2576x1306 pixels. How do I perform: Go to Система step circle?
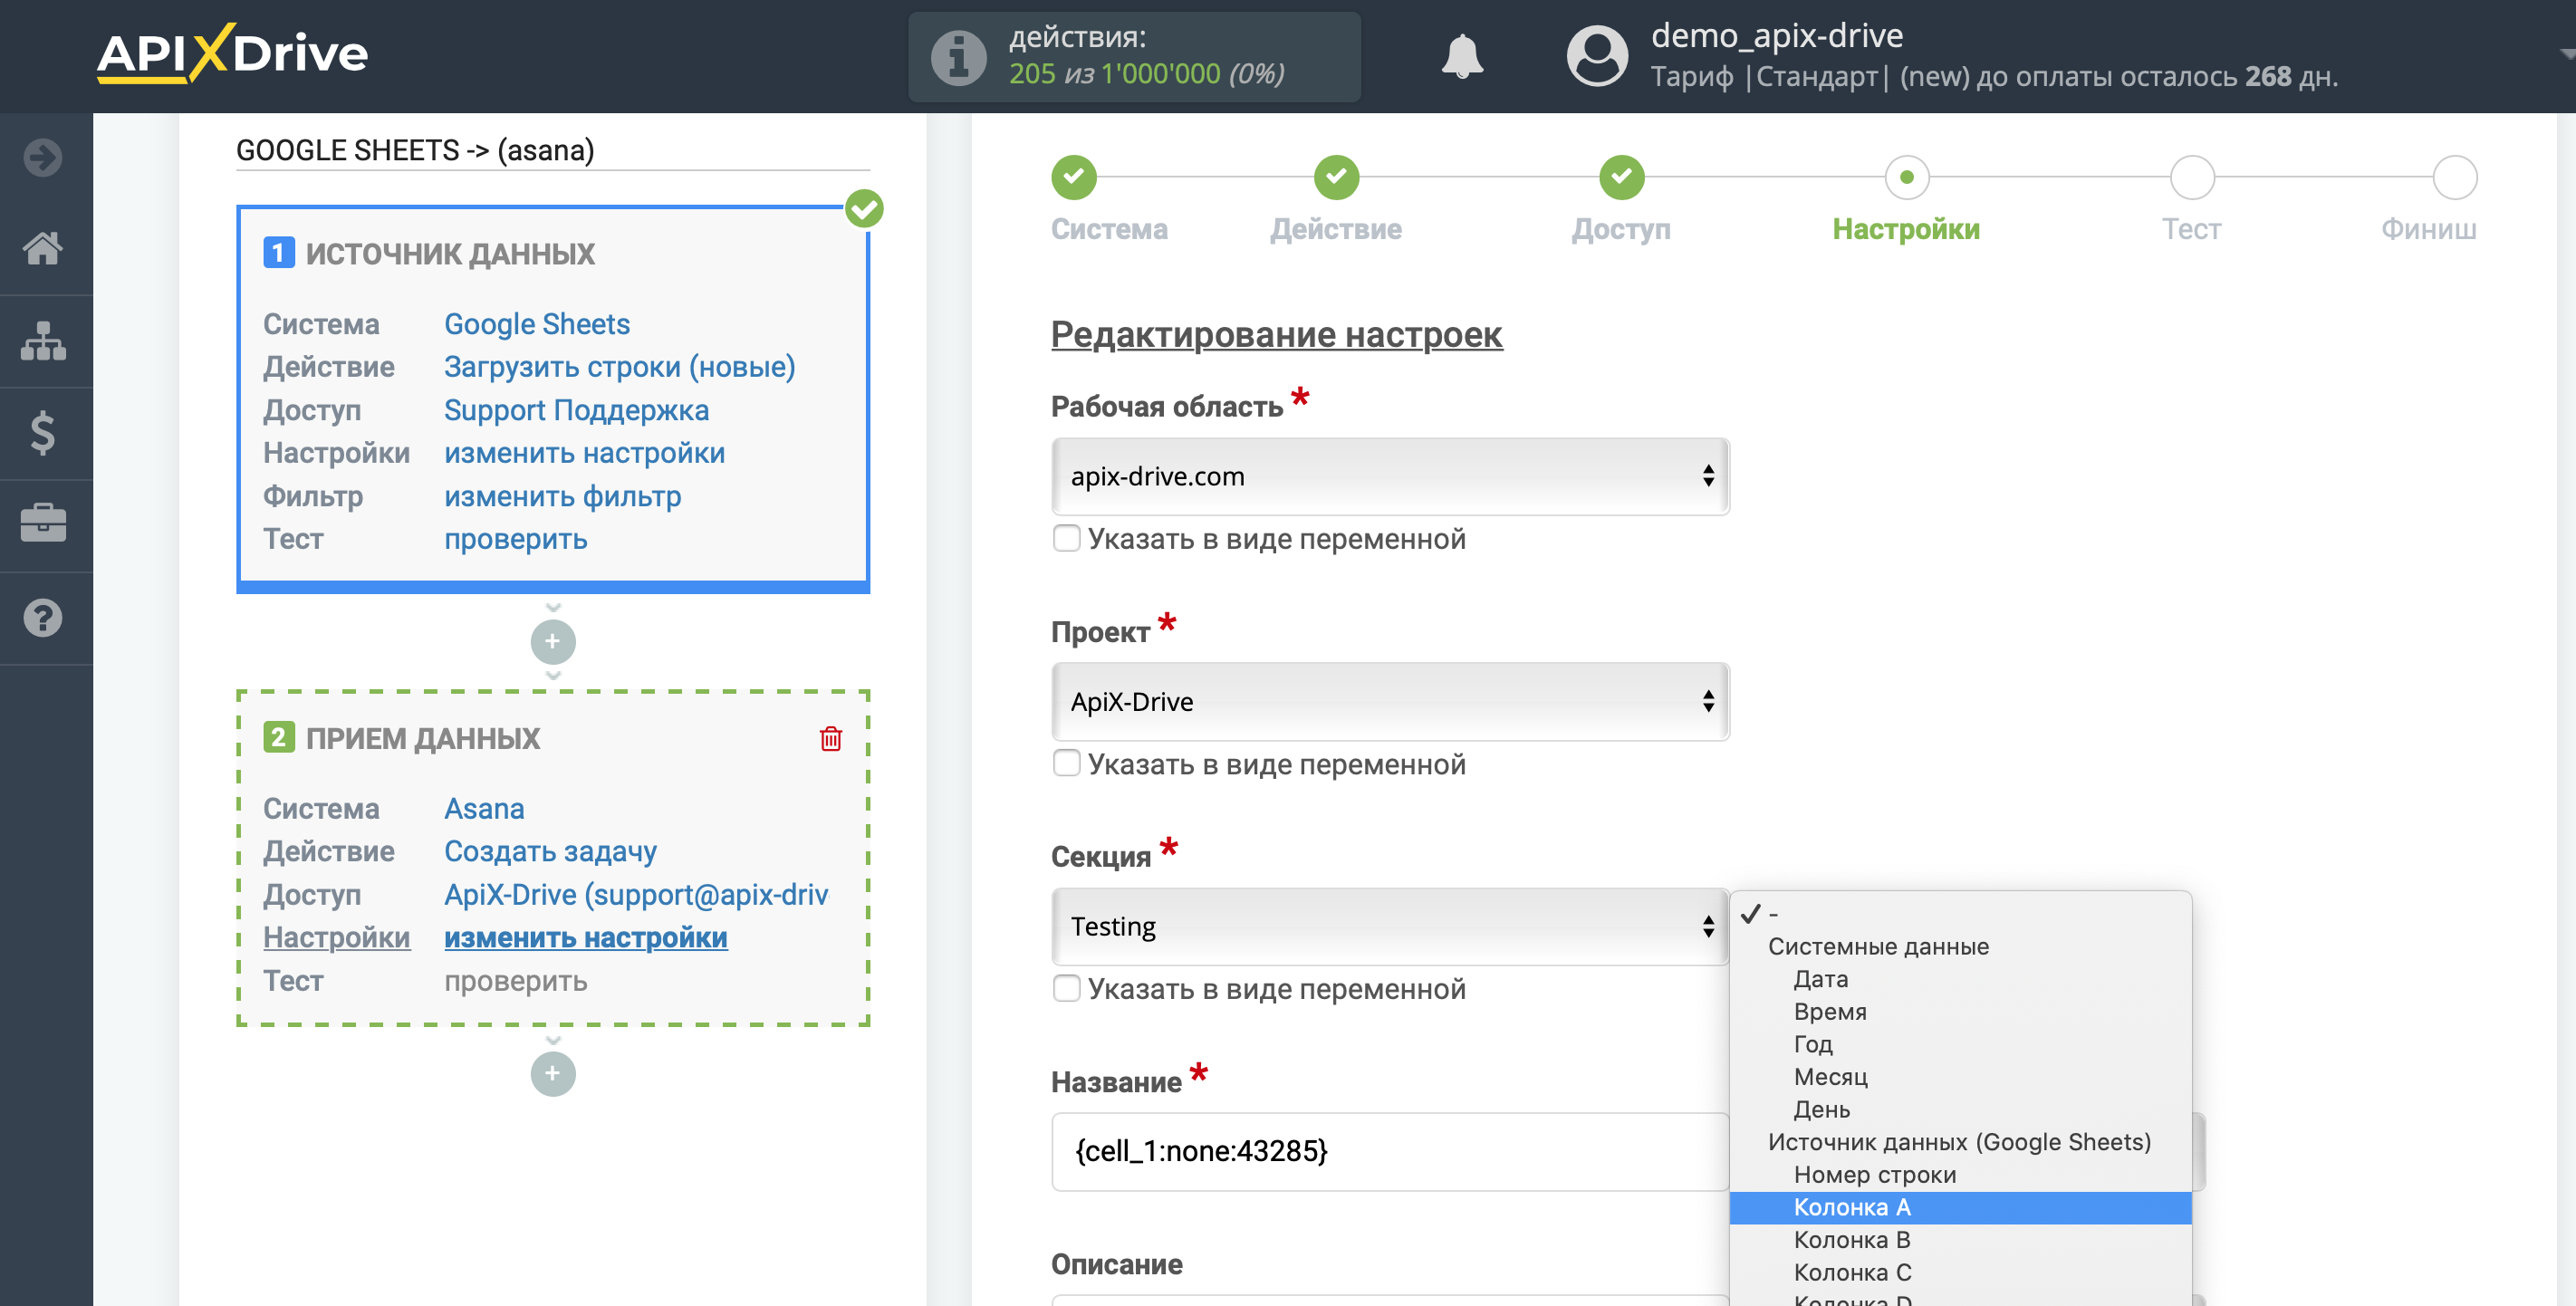pyautogui.click(x=1073, y=177)
